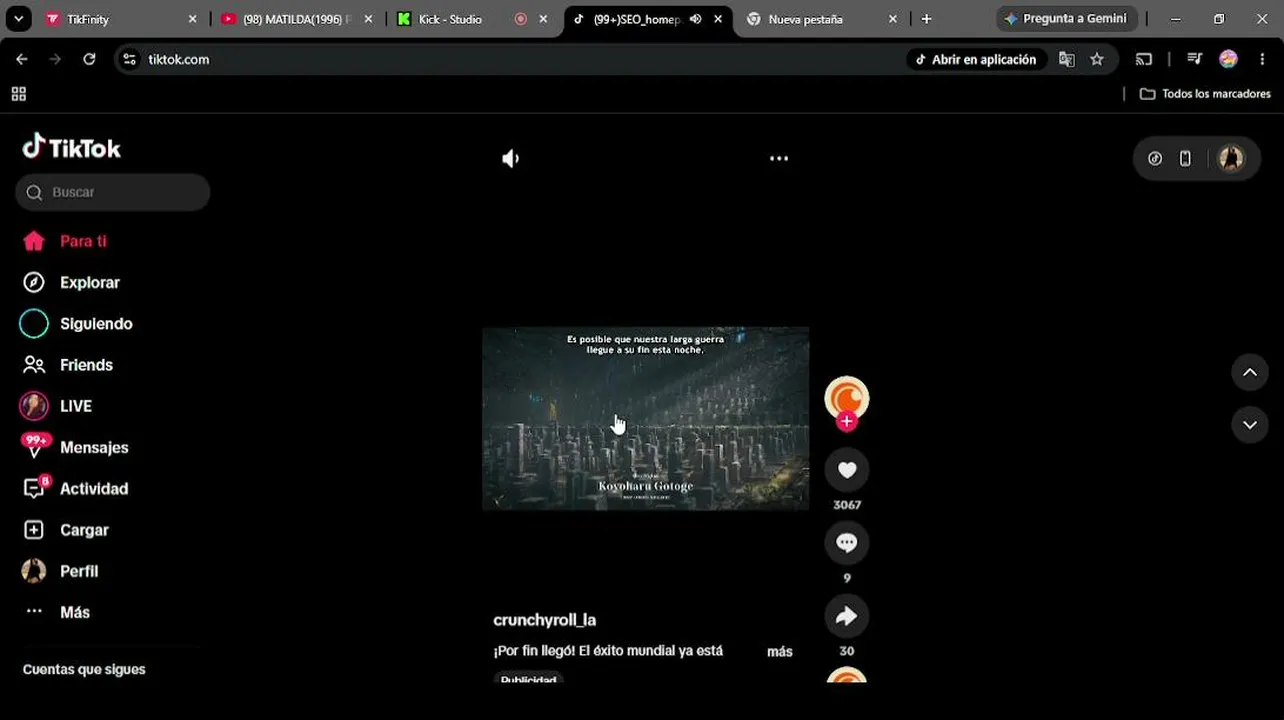Translate this page
This screenshot has height=720, width=1284.
coord(1067,59)
